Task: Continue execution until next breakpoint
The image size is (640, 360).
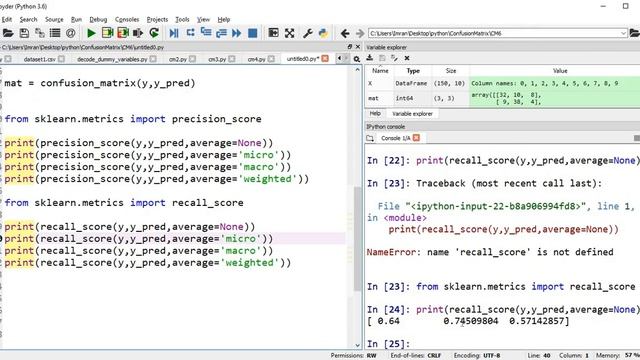Action: [237, 33]
